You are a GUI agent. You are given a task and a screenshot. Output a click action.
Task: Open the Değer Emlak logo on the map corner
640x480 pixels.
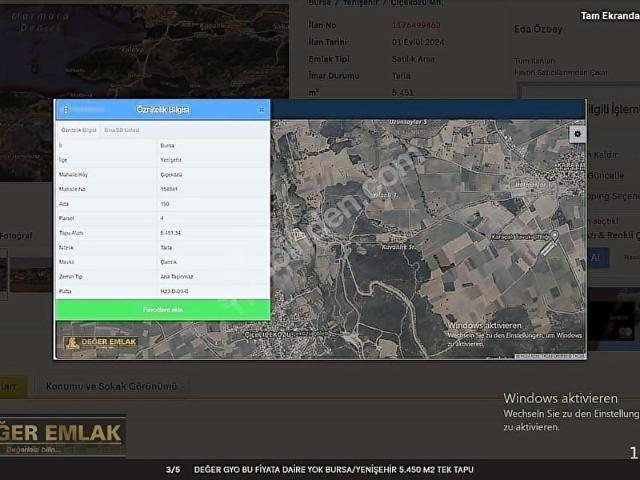[x=101, y=342]
